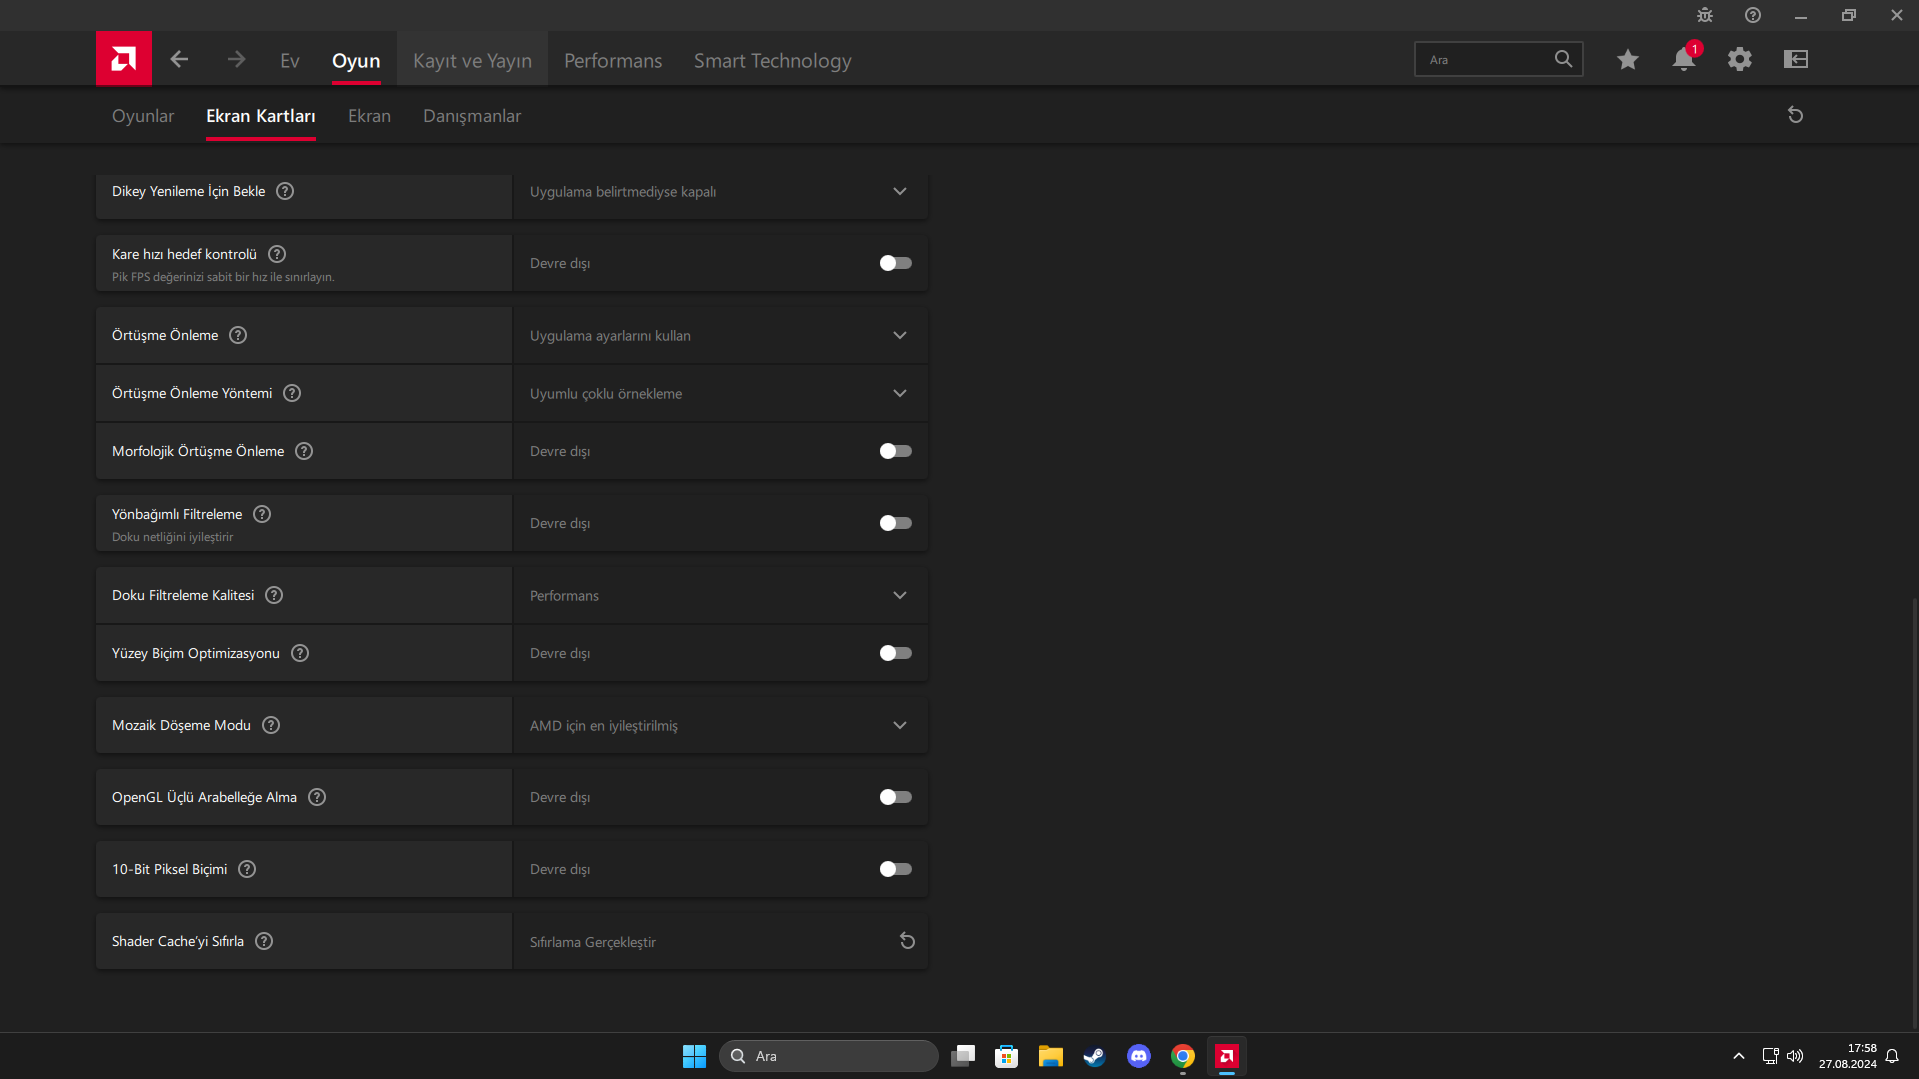
Task: Click the Windows taskbar search box
Action: click(x=828, y=1056)
